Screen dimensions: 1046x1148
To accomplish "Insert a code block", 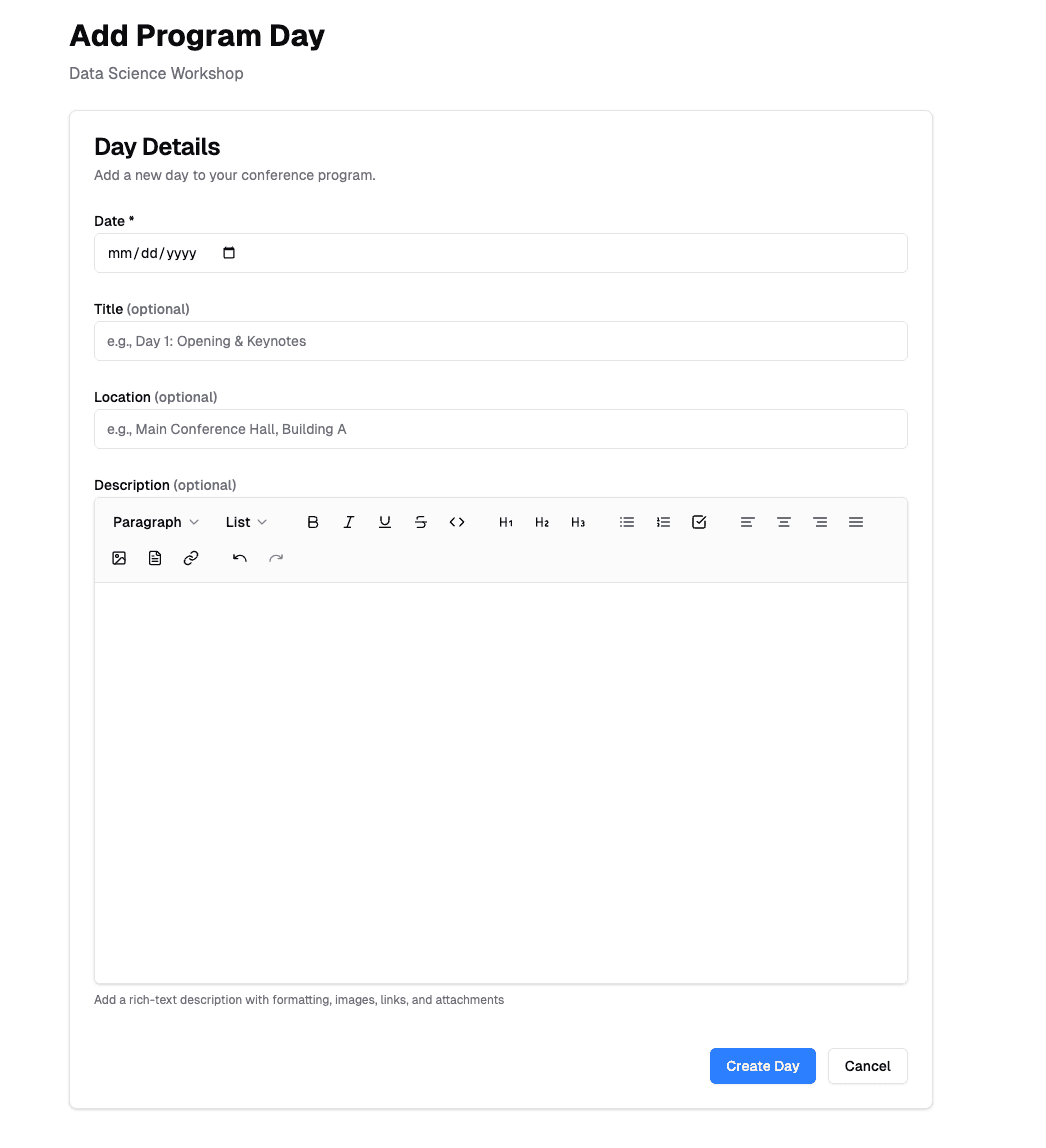I will click(457, 521).
